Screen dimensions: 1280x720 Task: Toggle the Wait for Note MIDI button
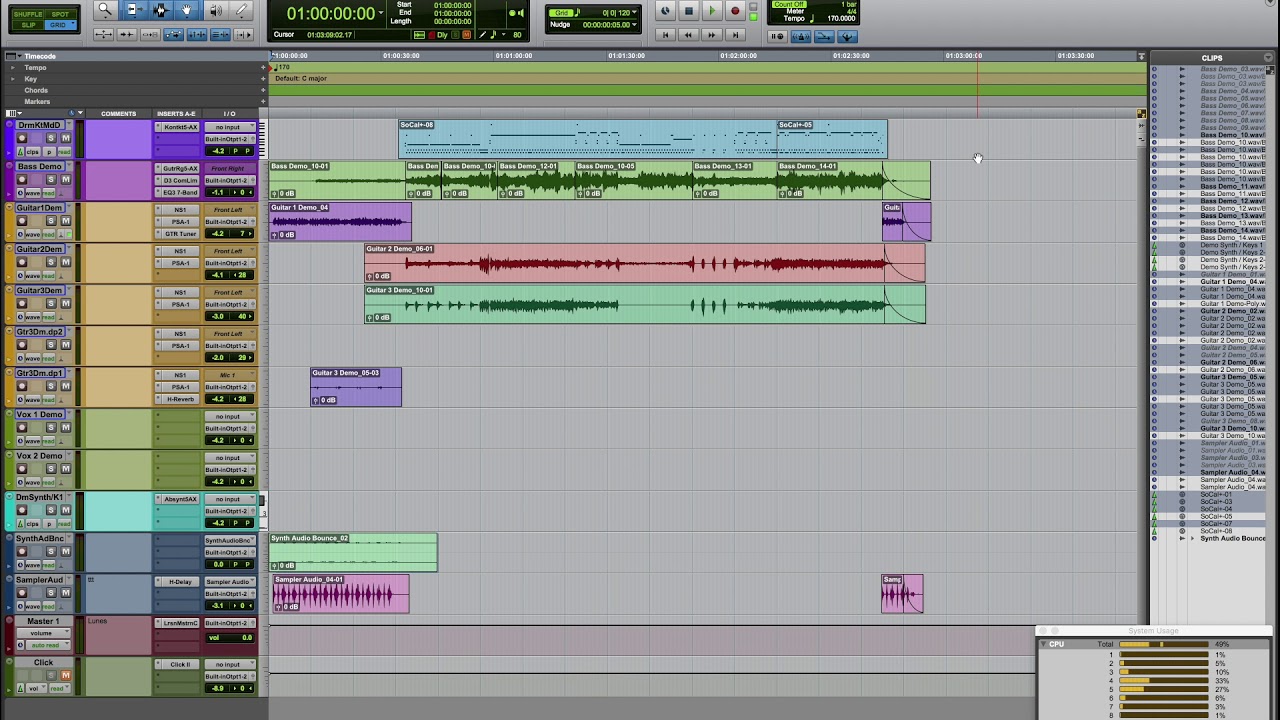coord(777,36)
